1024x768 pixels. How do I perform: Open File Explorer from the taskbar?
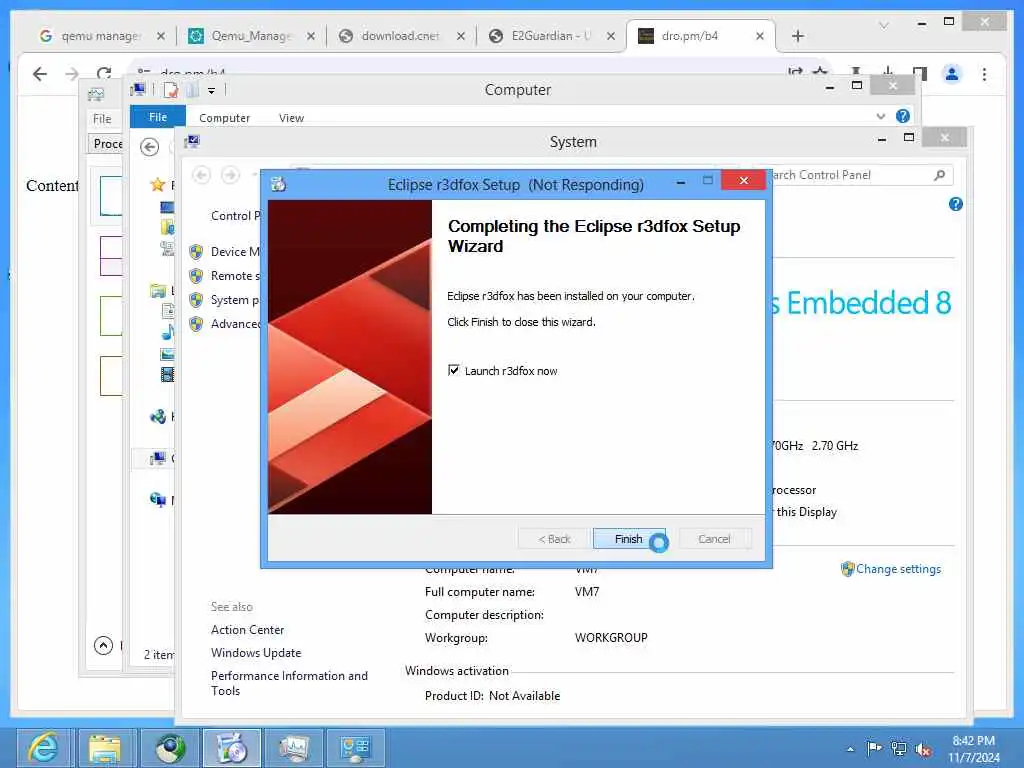(105, 747)
